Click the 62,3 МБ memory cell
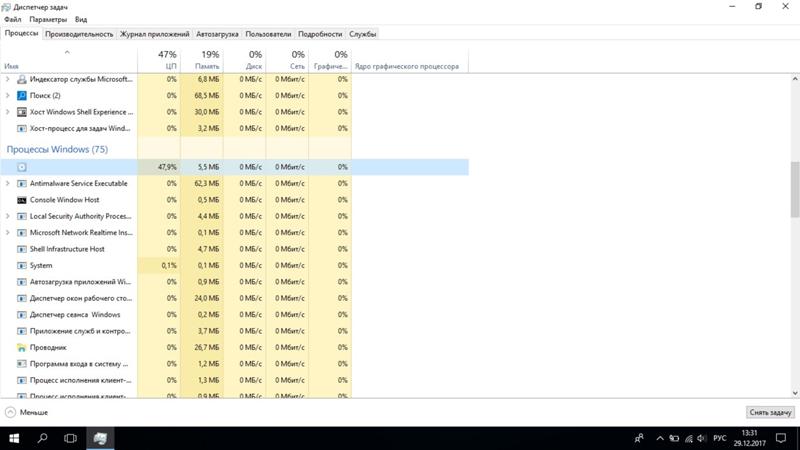The height and width of the screenshot is (450, 800). [202, 183]
